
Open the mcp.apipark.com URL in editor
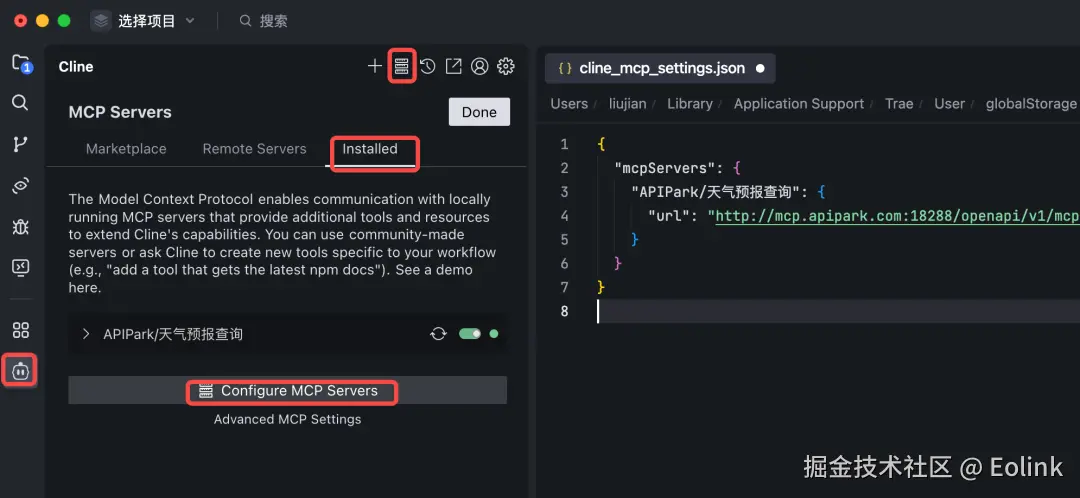tap(897, 216)
